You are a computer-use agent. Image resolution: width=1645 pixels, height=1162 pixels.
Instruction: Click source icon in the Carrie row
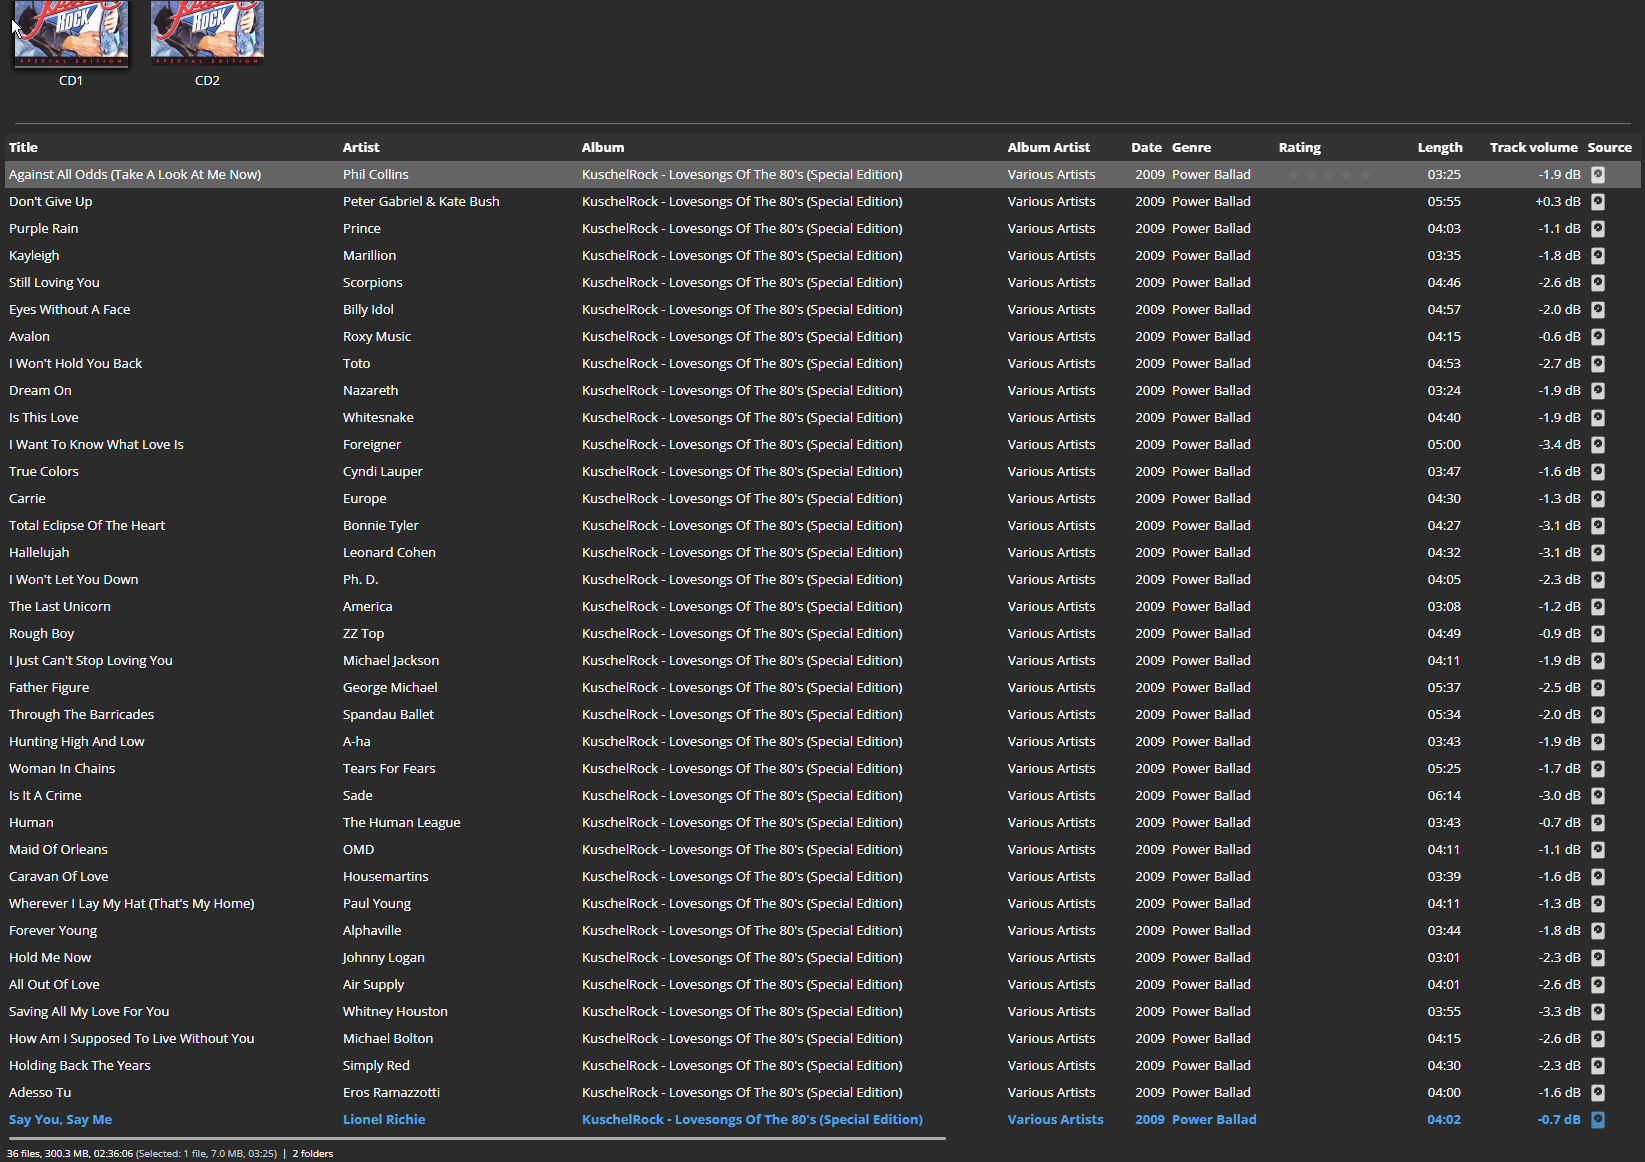1597,499
